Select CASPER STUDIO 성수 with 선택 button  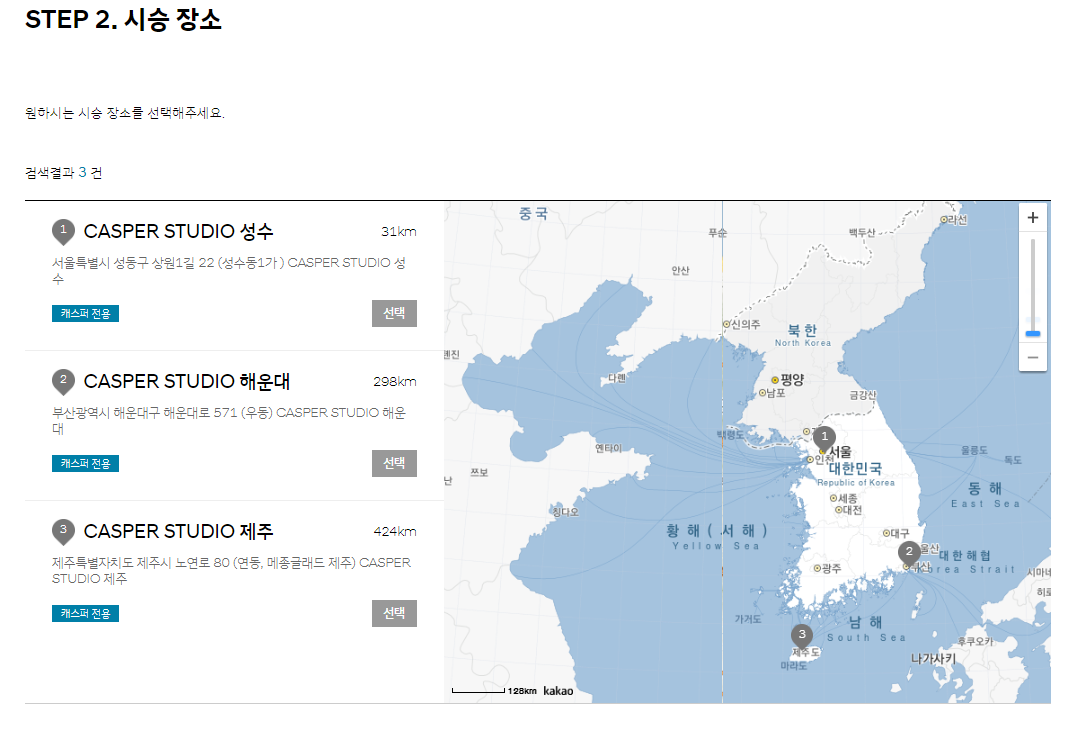[394, 313]
